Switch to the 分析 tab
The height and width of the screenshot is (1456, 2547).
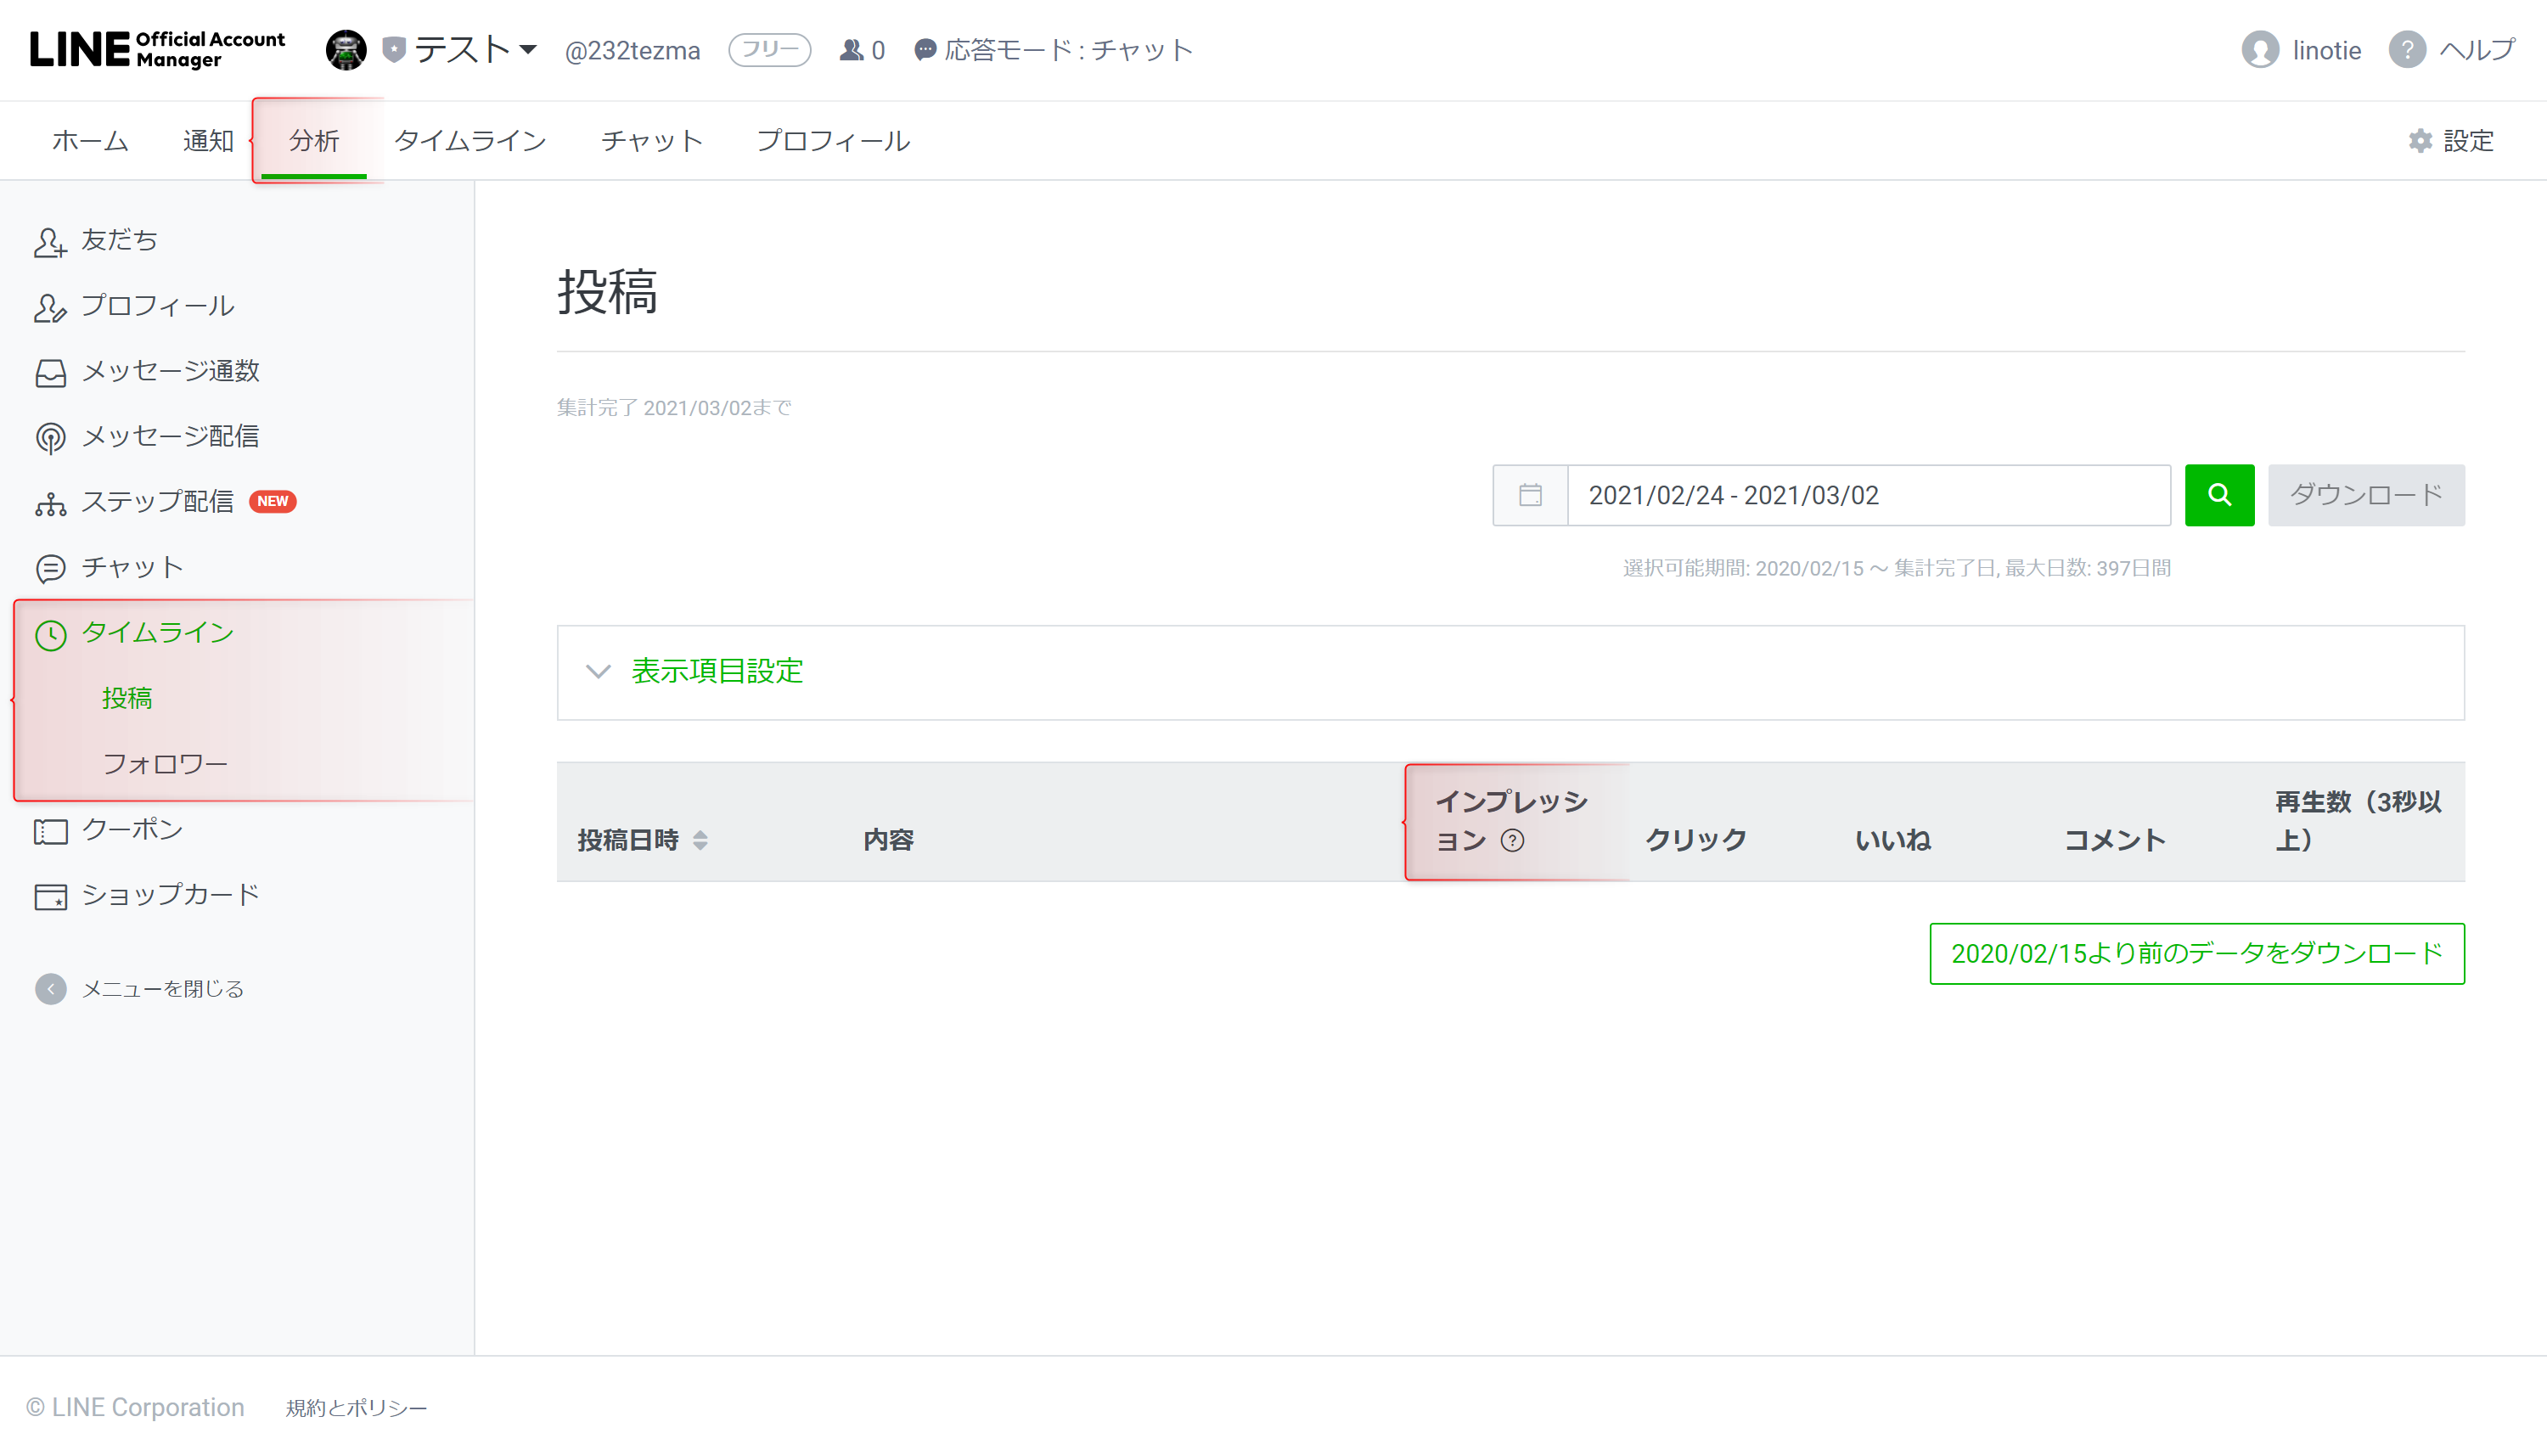pyautogui.click(x=315, y=140)
